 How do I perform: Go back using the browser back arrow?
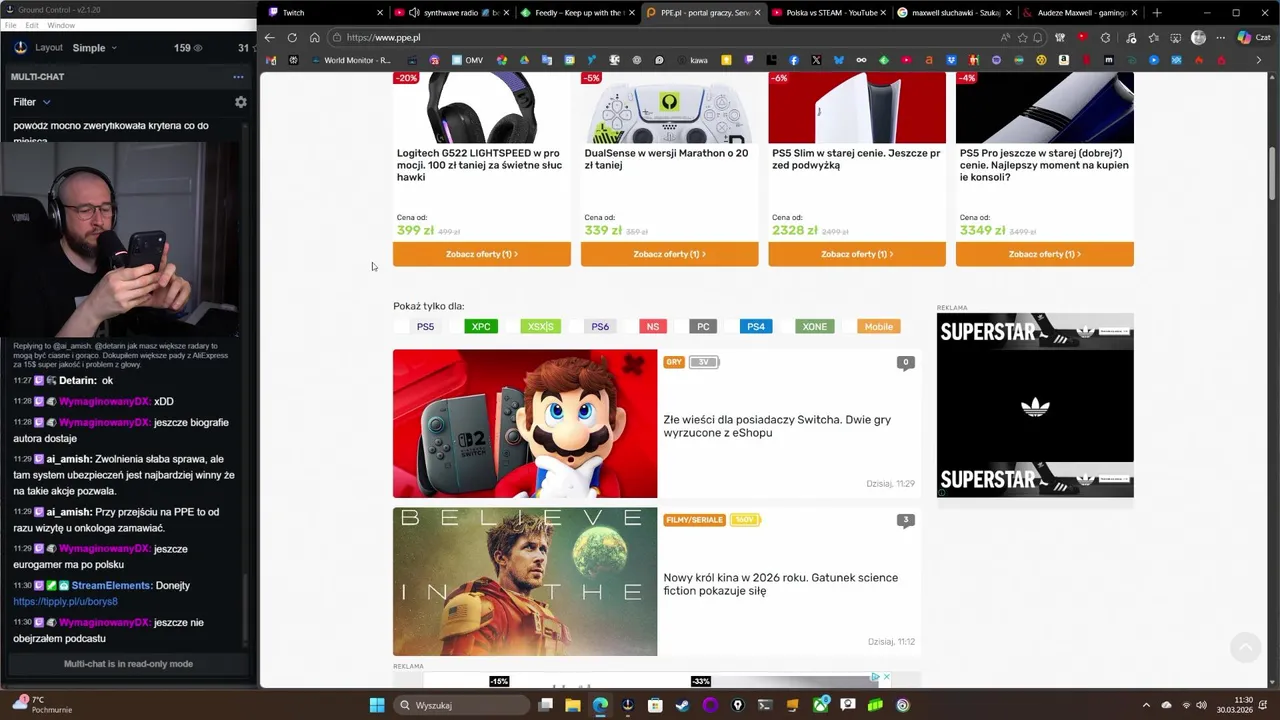pyautogui.click(x=269, y=38)
